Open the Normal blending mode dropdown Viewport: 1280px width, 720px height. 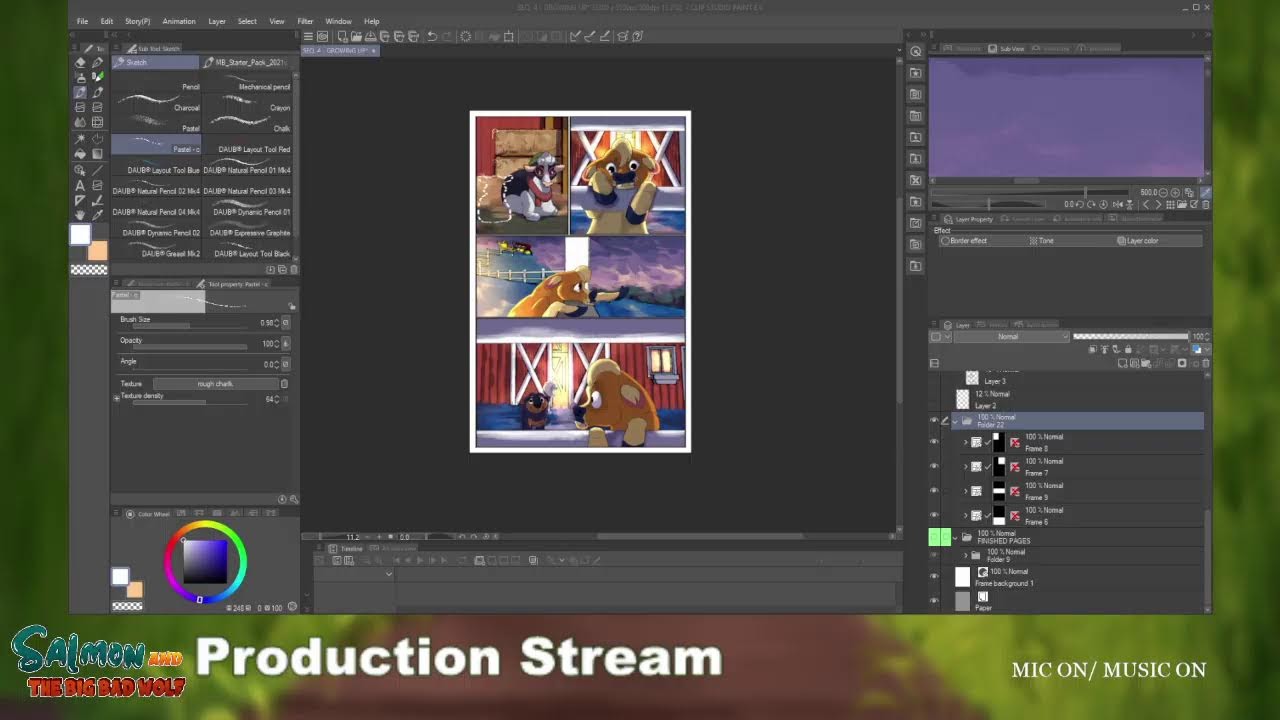[x=1011, y=337]
